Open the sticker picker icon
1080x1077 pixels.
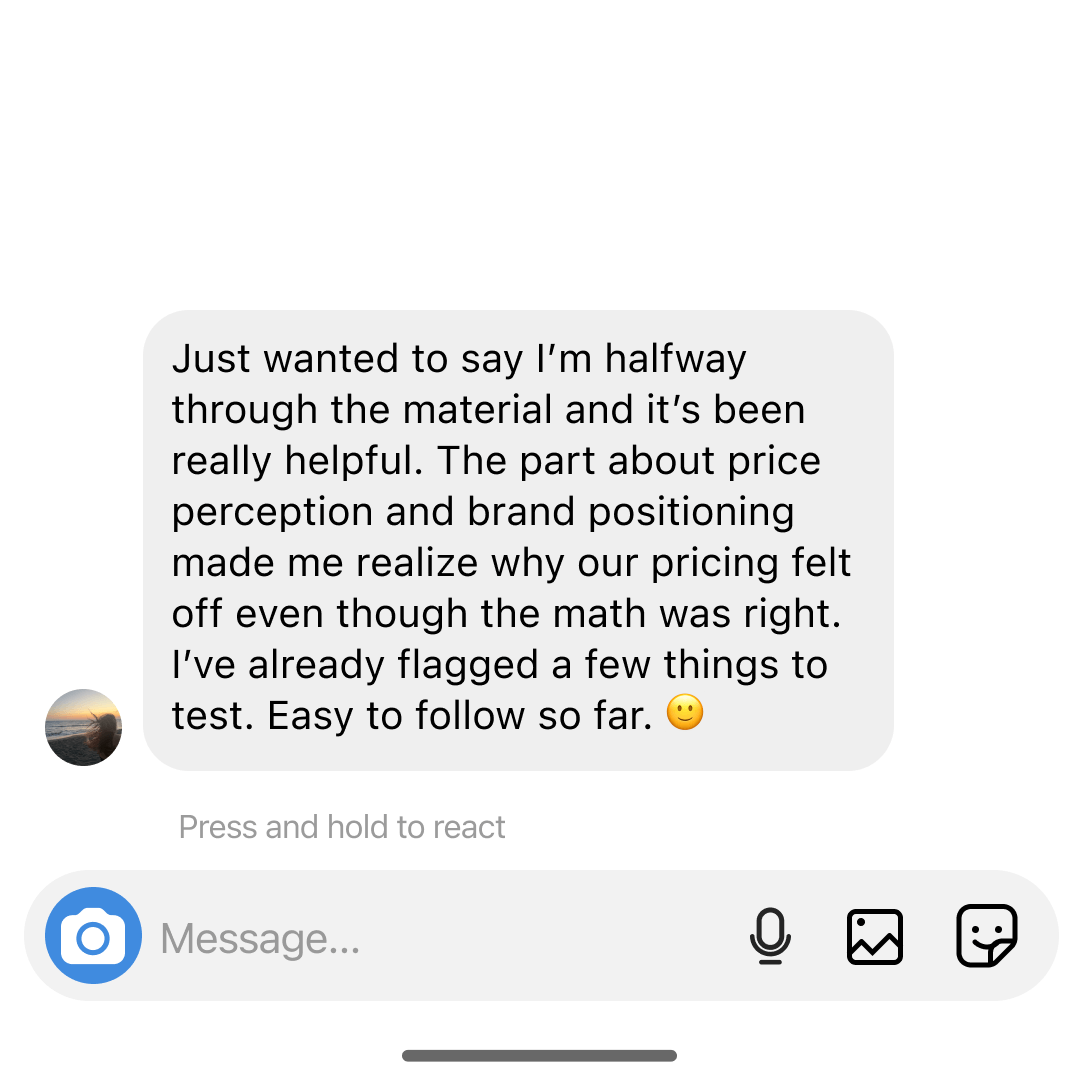point(987,936)
